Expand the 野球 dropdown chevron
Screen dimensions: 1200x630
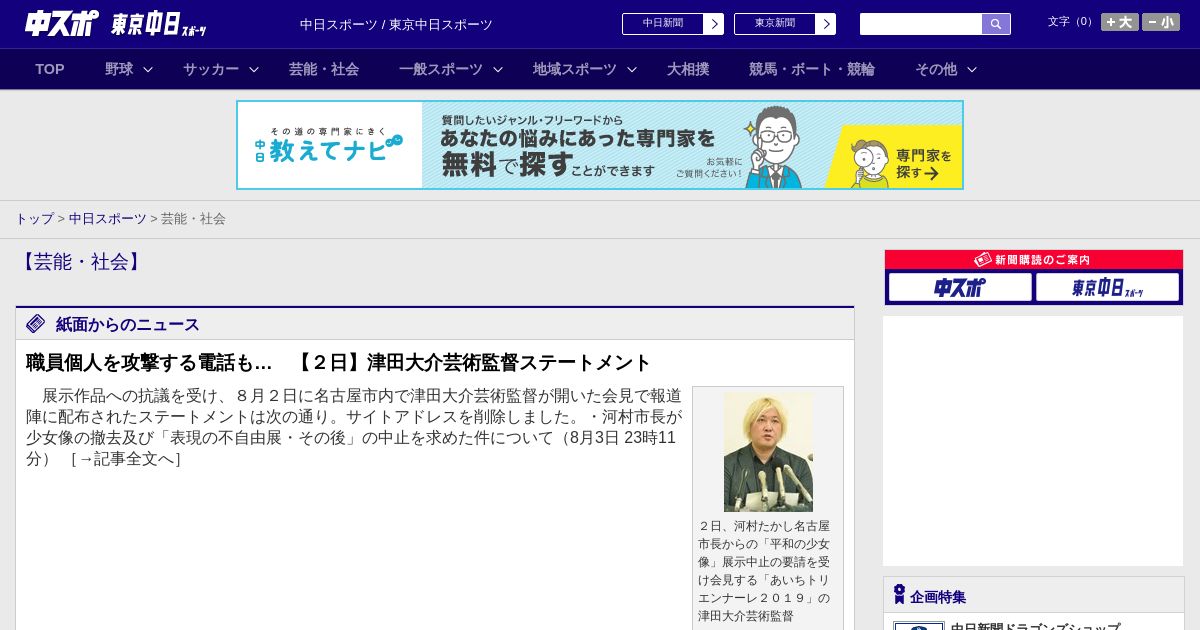[148, 69]
